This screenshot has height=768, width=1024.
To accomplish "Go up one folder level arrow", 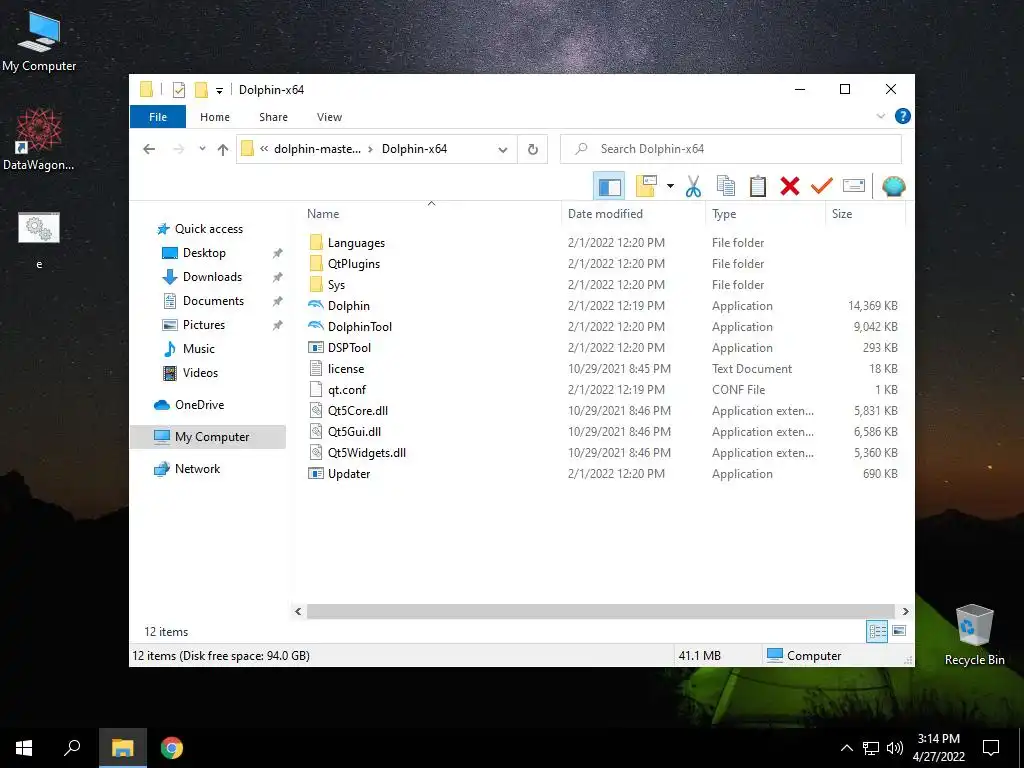I will point(223,149).
